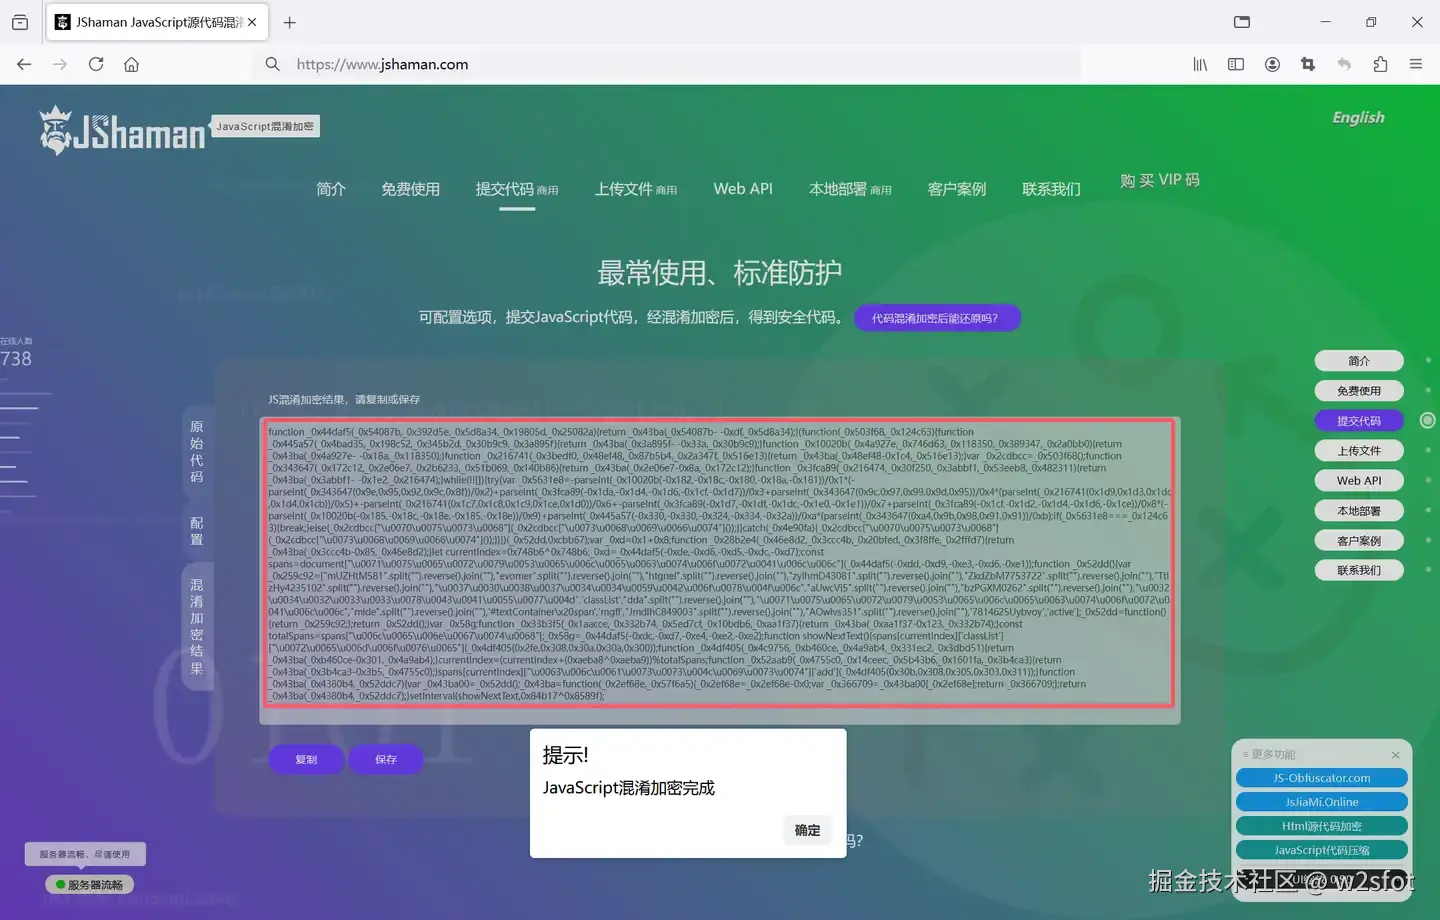This screenshot has height=920, width=1440.
Task: Jump to 客户案例 in right side menu
Action: coord(1359,541)
